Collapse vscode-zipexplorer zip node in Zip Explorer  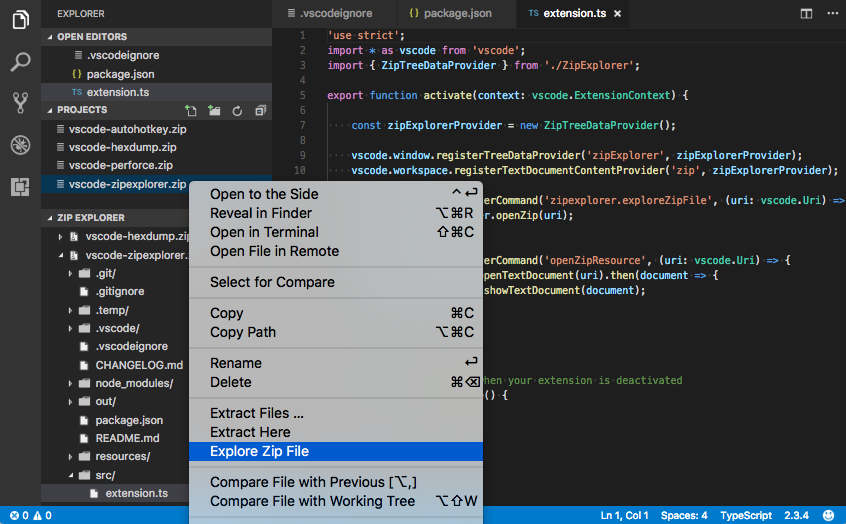click(x=60, y=255)
